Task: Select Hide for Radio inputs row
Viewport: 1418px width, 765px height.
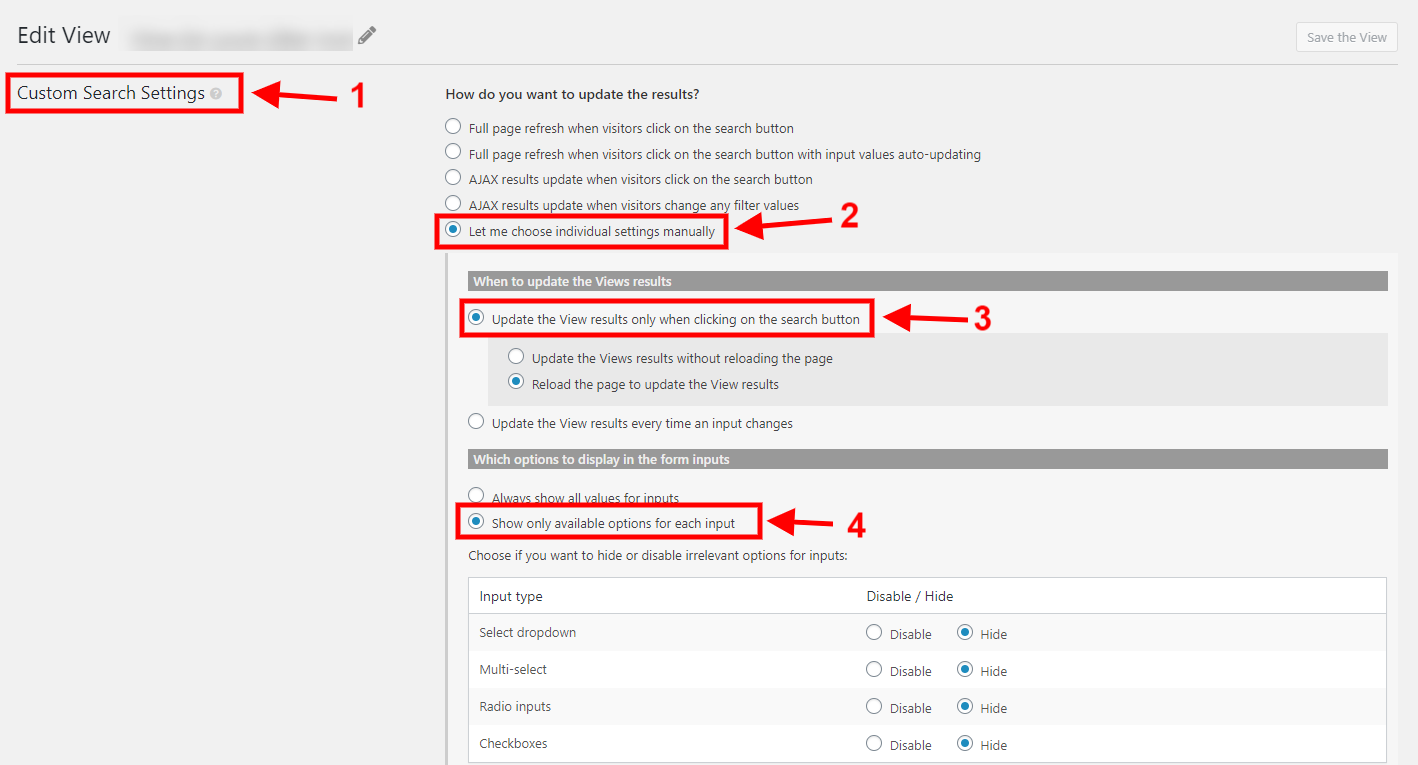Action: (x=963, y=706)
